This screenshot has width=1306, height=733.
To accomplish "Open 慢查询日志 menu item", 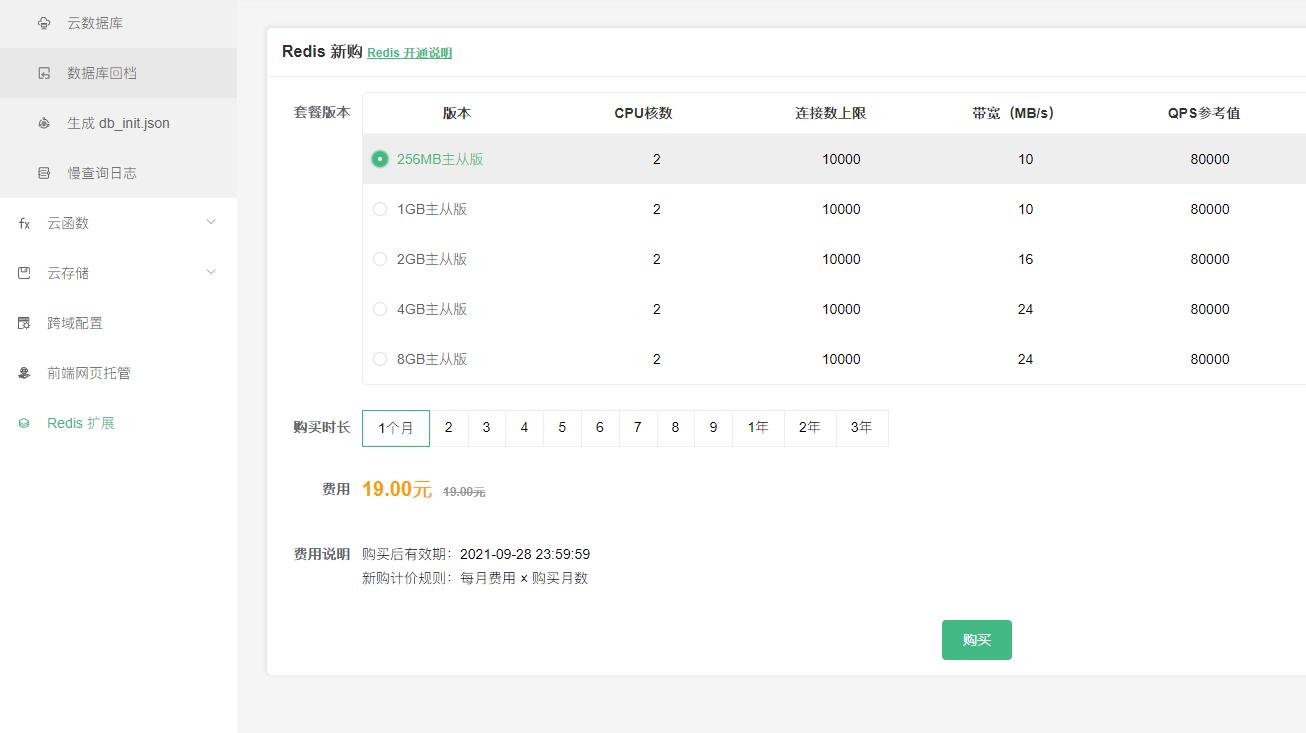I will [x=102, y=173].
